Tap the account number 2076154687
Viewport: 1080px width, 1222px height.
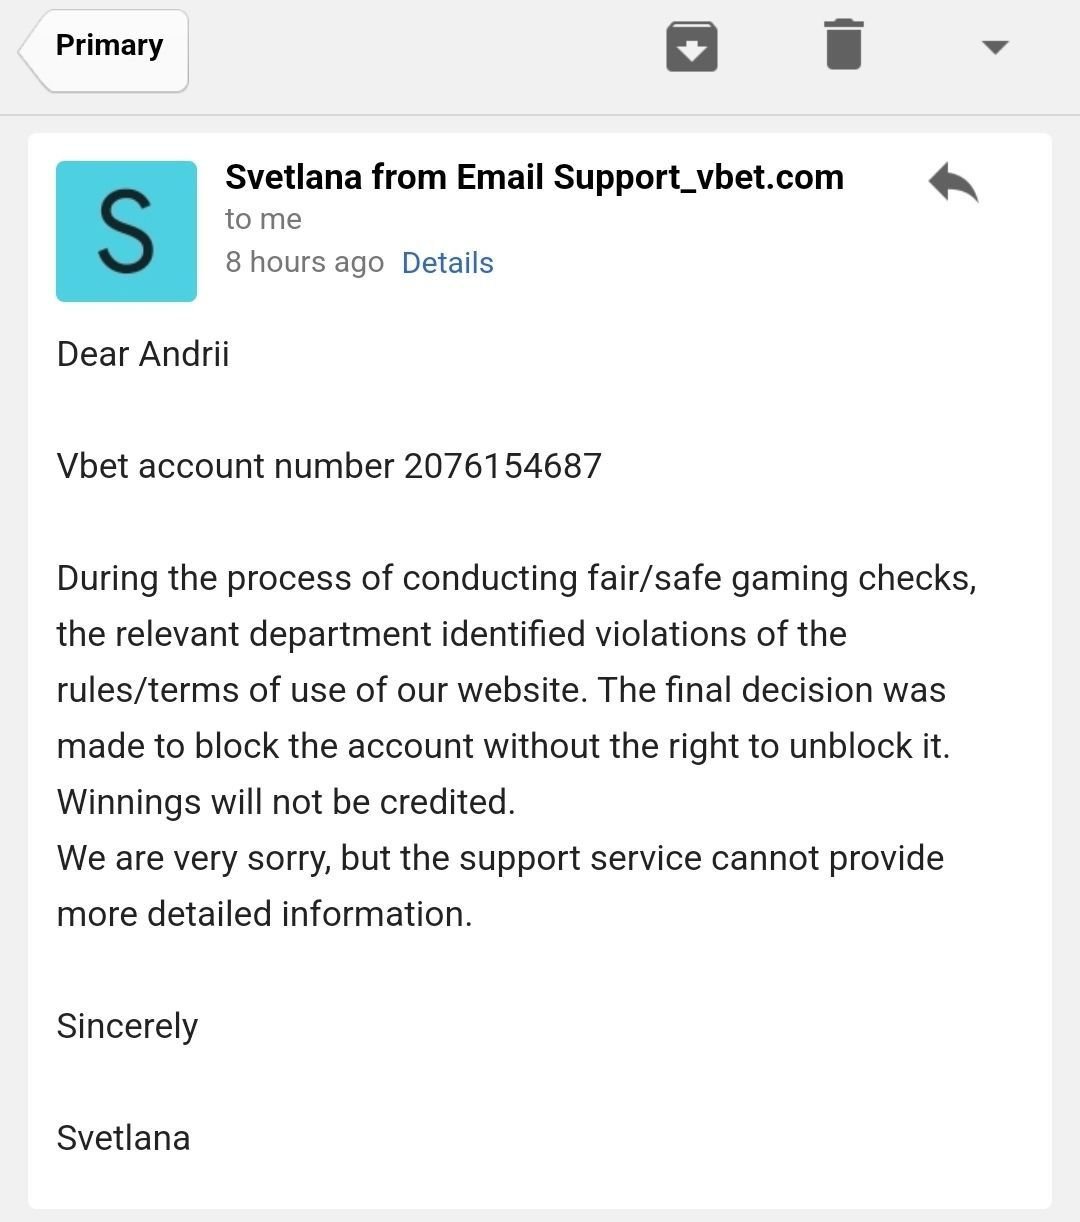coord(503,466)
